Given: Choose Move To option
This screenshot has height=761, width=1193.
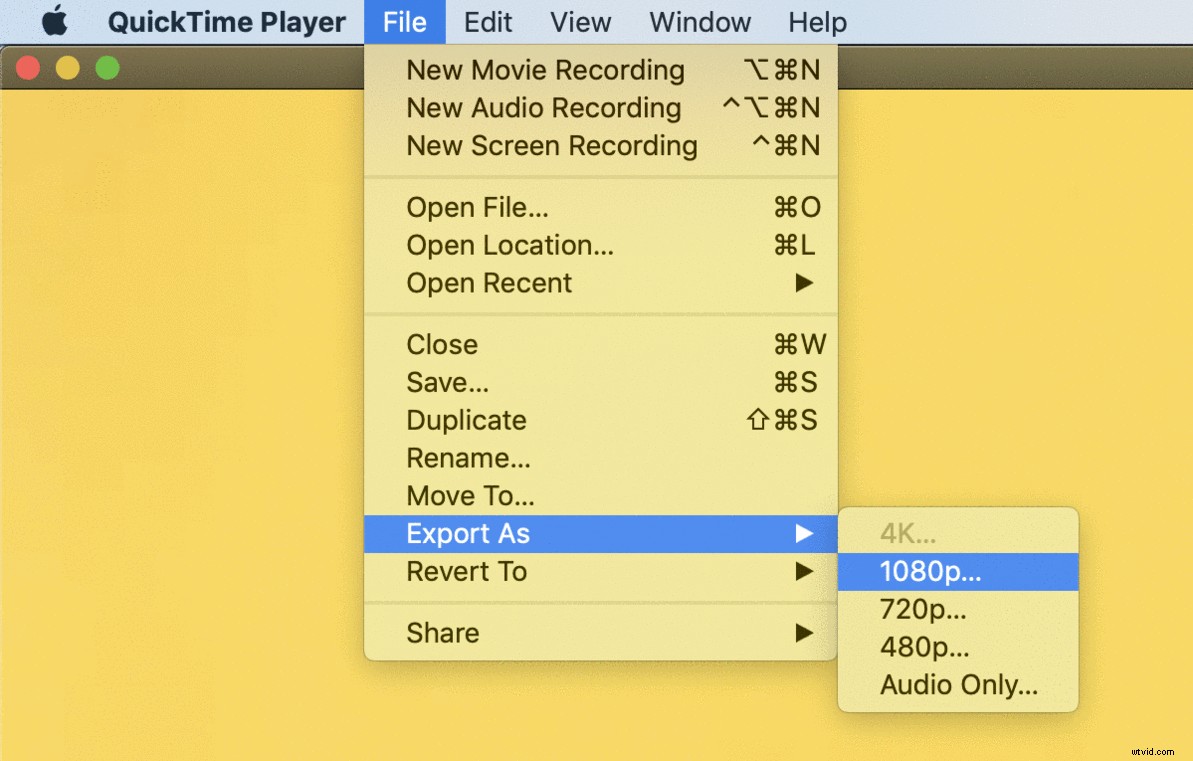Looking at the screenshot, I should point(470,495).
